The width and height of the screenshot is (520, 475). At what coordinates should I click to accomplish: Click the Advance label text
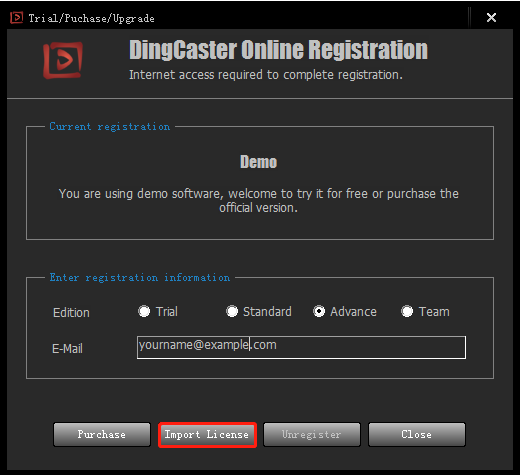[x=353, y=312]
